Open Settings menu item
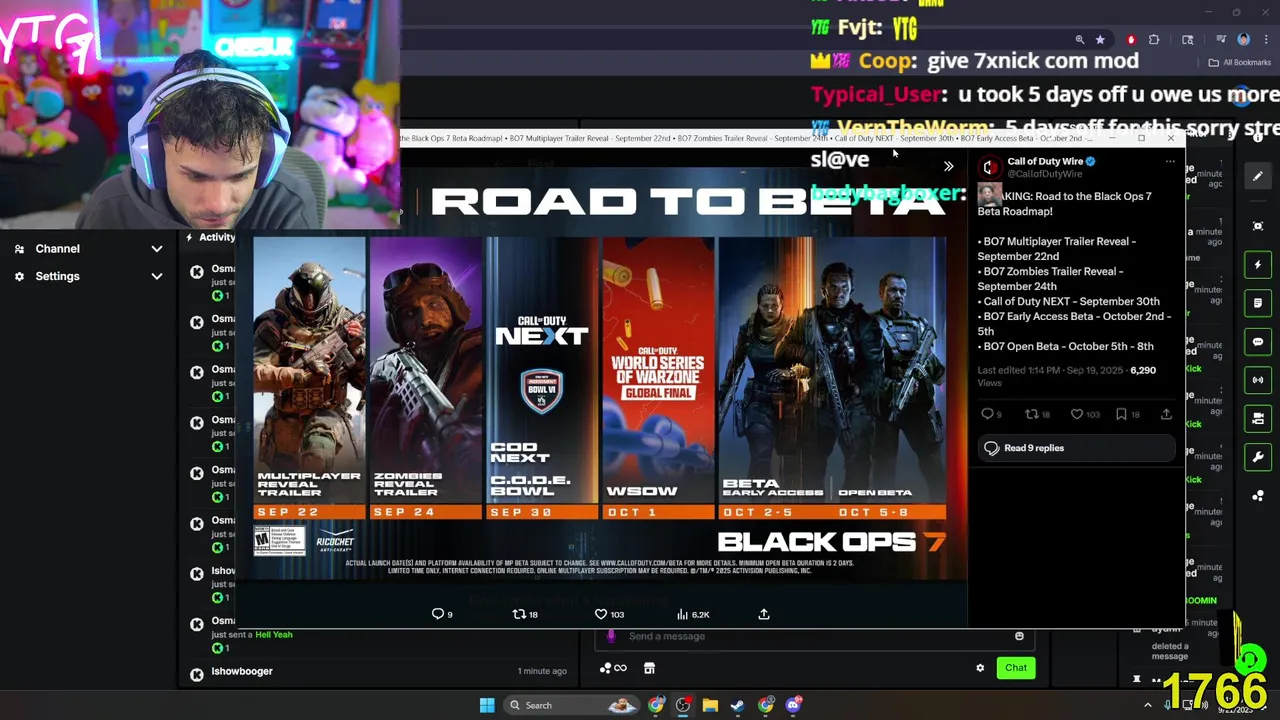Image resolution: width=1280 pixels, height=720 pixels. (57, 276)
